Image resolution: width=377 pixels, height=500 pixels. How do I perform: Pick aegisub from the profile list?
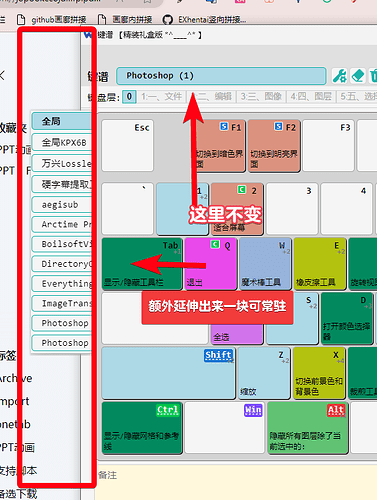click(x=62, y=204)
